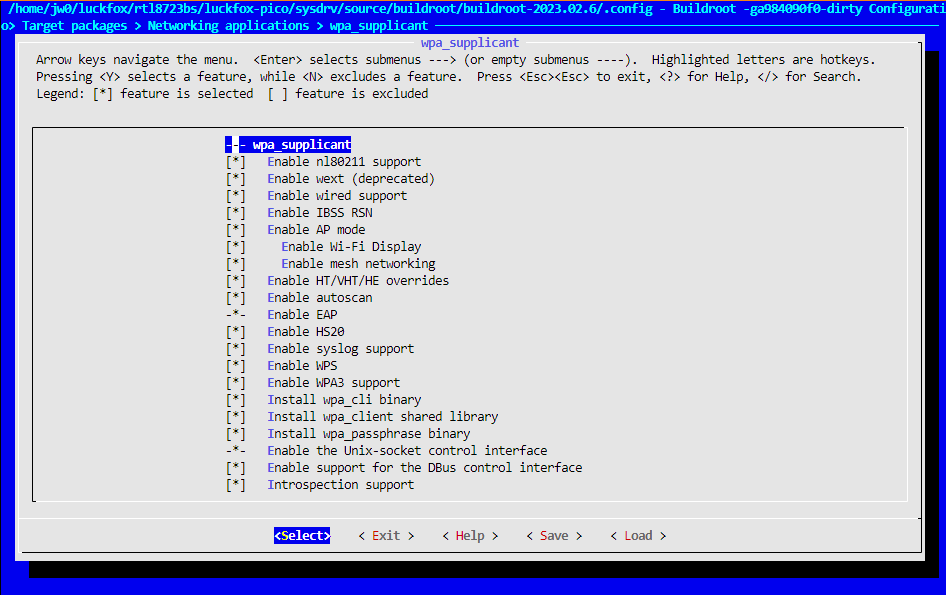Click the .config file path in title line
The height and width of the screenshot is (595, 946).
point(331,9)
